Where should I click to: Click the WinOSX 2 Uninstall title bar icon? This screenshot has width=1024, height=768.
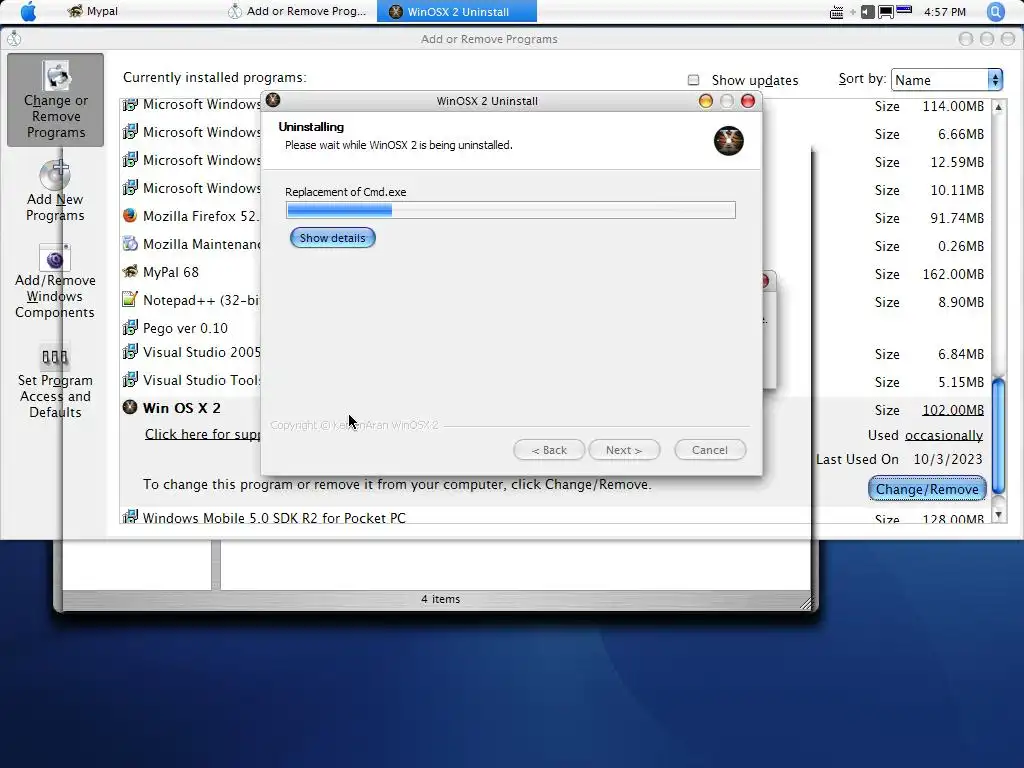tap(273, 100)
